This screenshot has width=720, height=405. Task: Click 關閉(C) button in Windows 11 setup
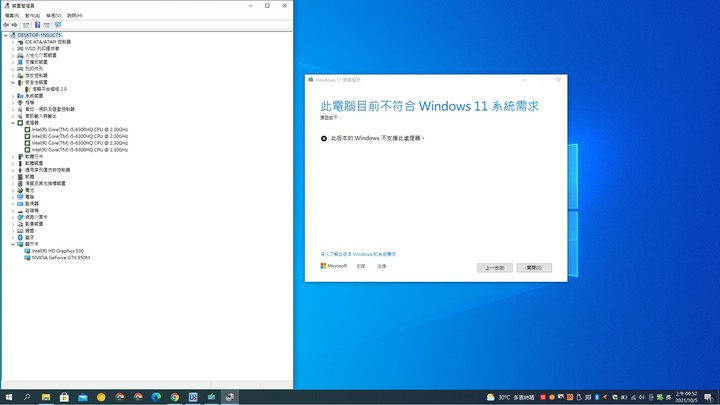(534, 268)
